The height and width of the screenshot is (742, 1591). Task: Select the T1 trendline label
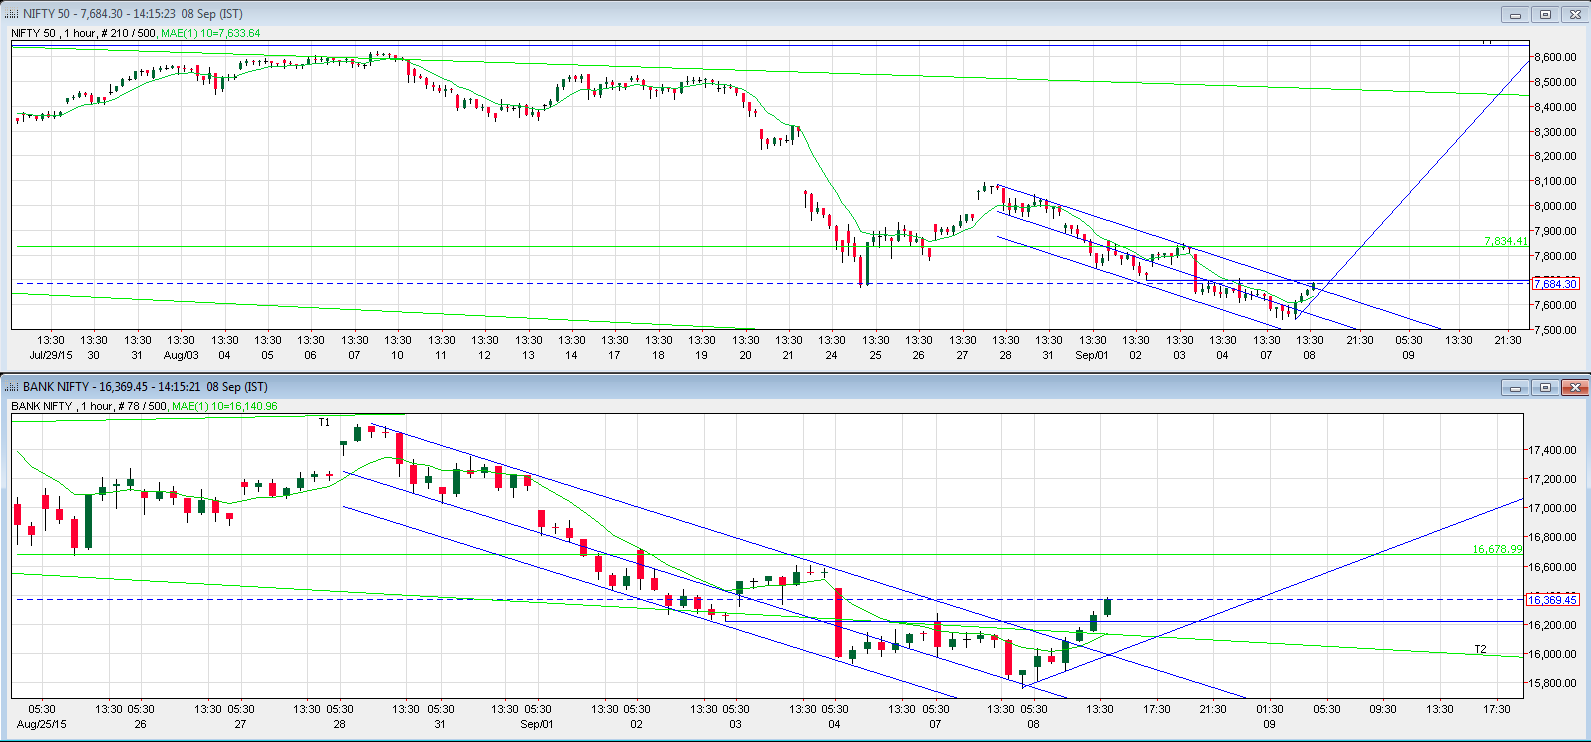point(324,423)
